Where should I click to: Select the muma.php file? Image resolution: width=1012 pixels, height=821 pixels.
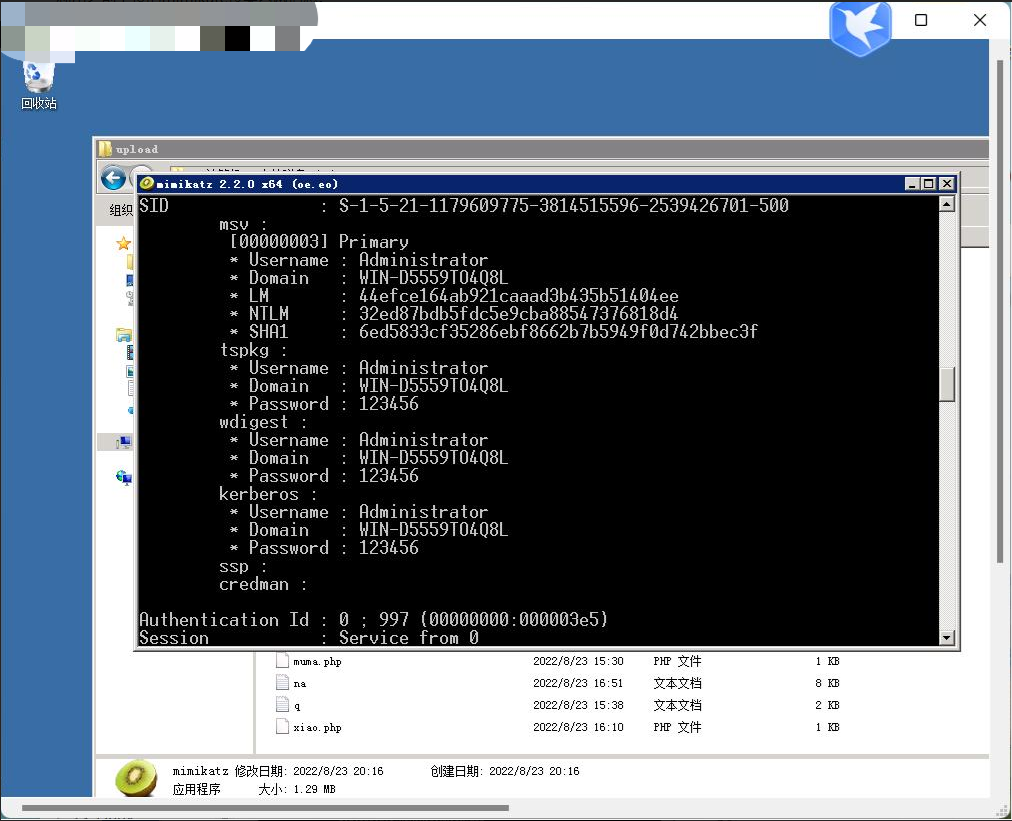(x=317, y=661)
